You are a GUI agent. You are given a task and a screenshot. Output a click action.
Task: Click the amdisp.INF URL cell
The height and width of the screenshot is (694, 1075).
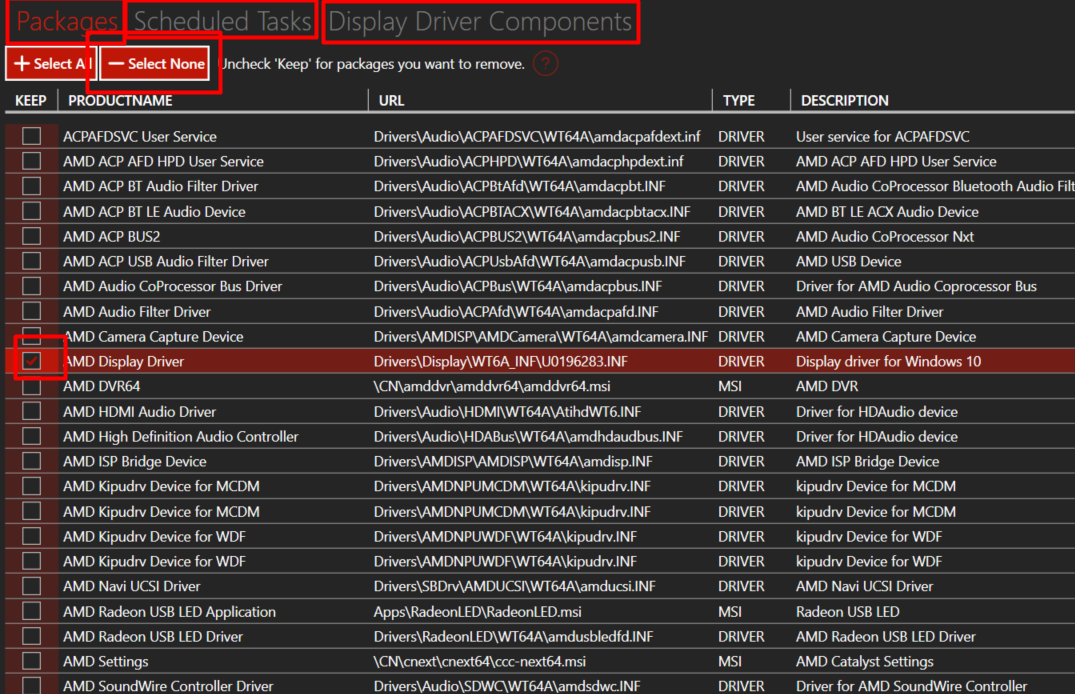tap(513, 462)
